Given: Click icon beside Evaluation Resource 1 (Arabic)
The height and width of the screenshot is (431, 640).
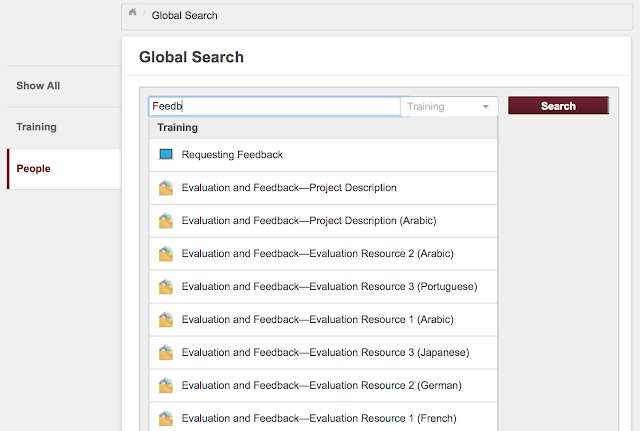Looking at the screenshot, I should pos(166,320).
